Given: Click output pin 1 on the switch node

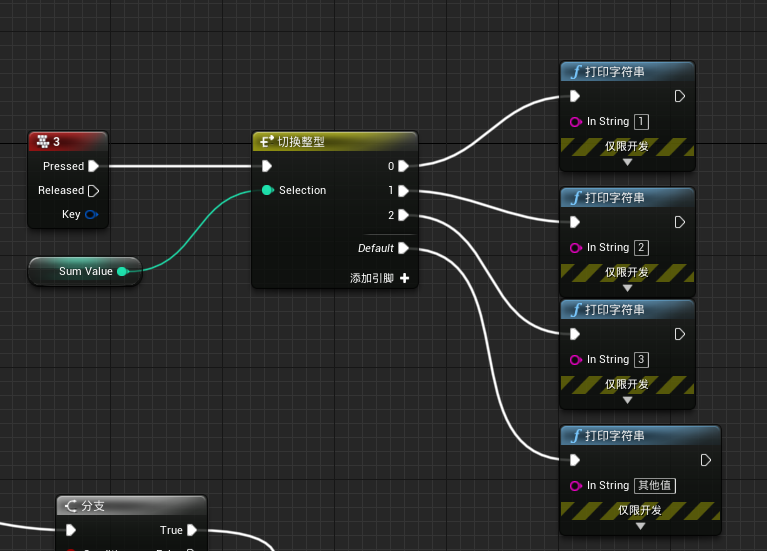Looking at the screenshot, I should [403, 190].
